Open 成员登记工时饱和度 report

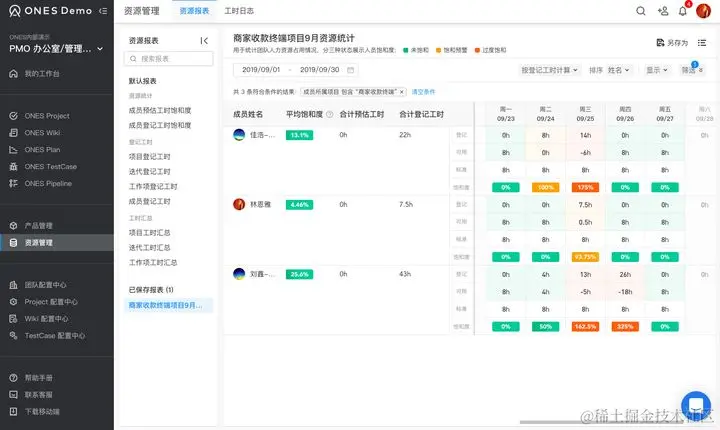coord(160,125)
